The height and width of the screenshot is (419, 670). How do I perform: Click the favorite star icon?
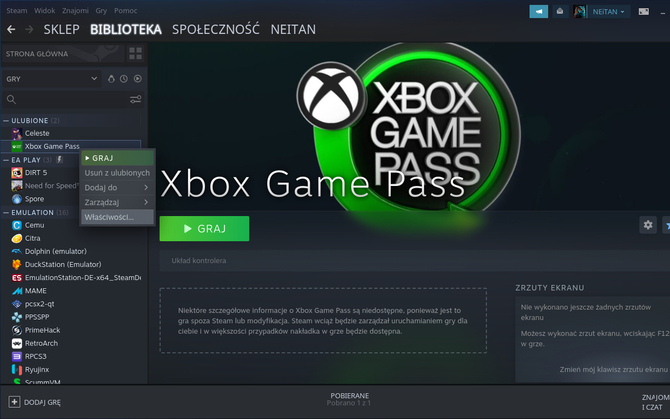[667, 225]
